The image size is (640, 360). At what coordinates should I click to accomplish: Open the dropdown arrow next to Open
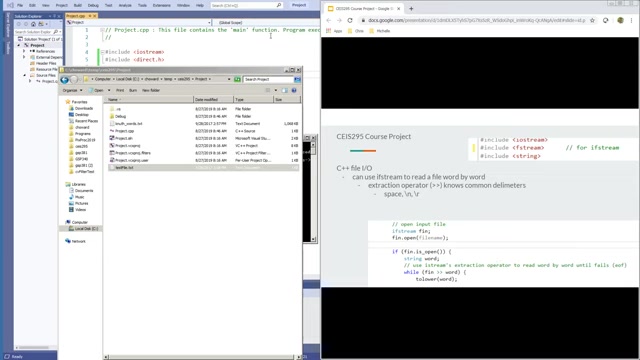[109, 90]
